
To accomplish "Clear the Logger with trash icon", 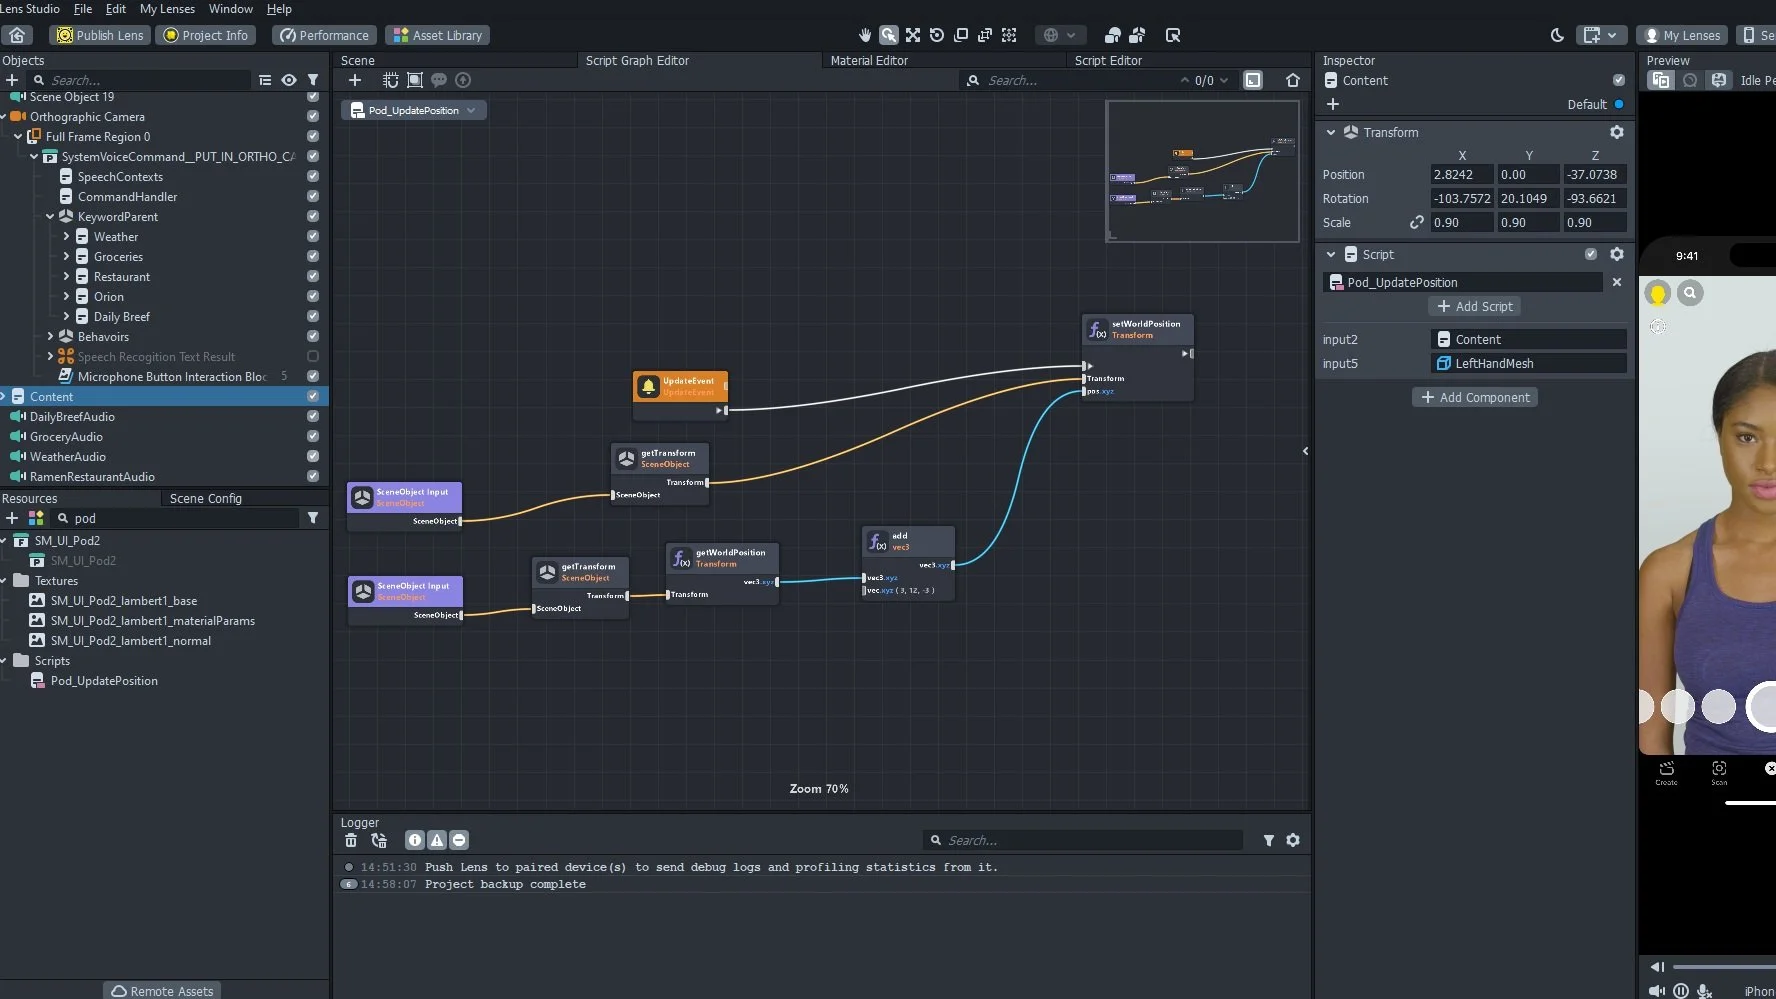I will tap(351, 840).
